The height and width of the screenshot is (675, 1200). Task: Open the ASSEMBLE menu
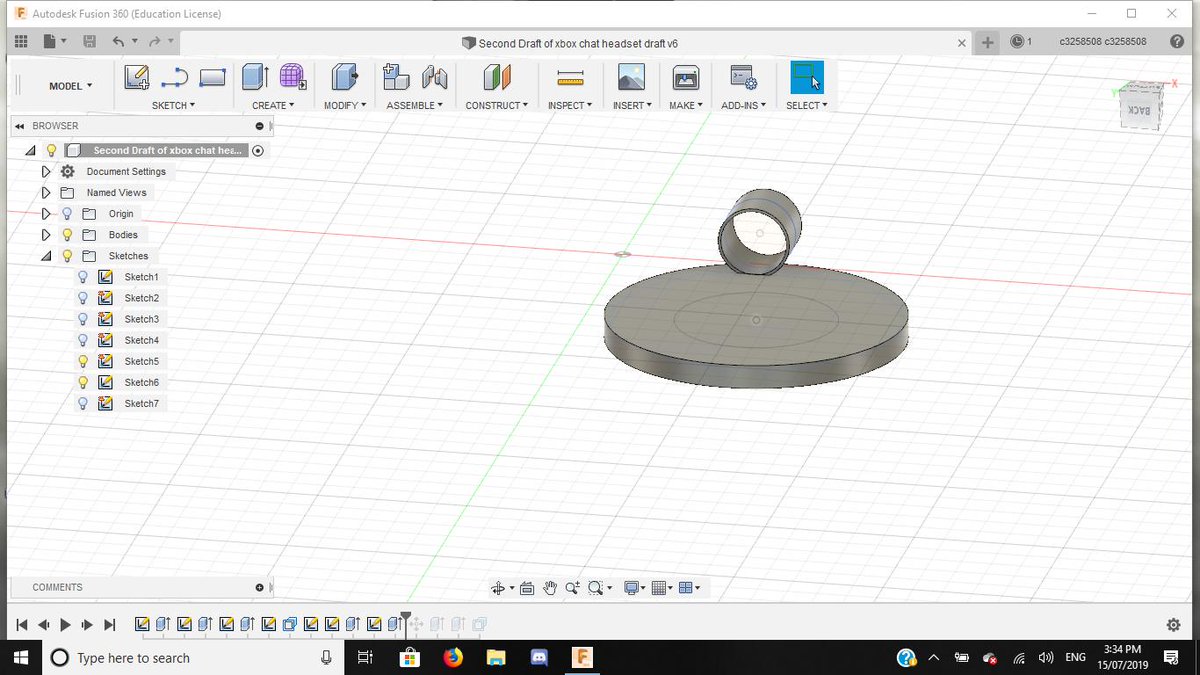tap(414, 105)
